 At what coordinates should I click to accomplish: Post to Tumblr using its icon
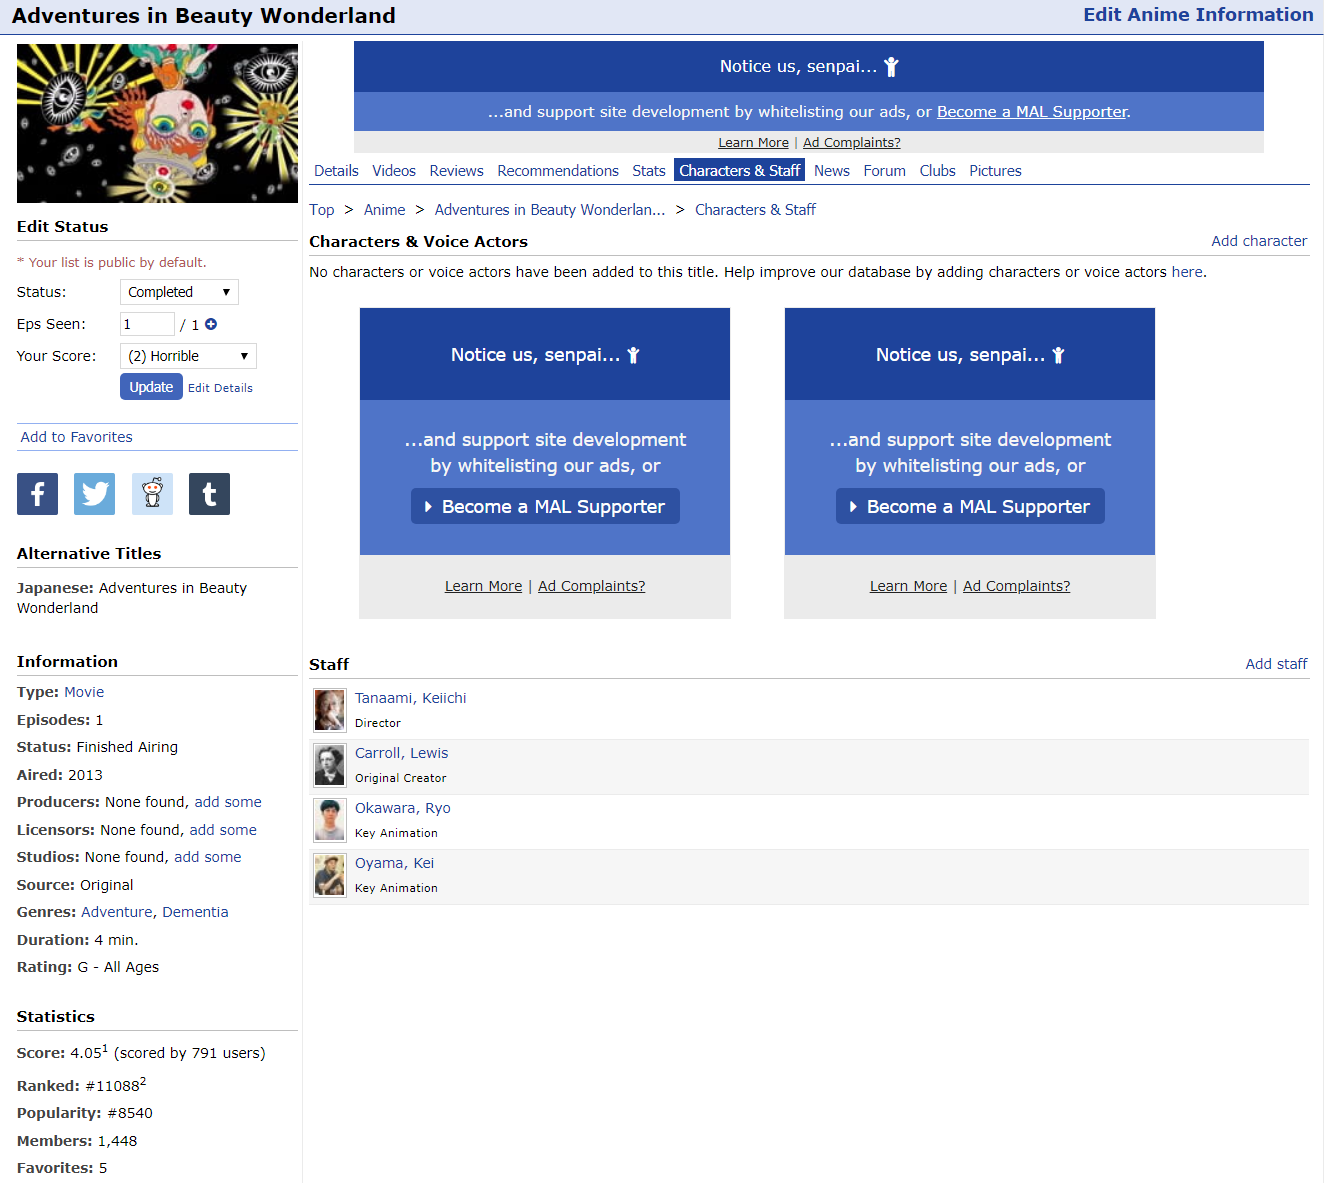(x=209, y=494)
